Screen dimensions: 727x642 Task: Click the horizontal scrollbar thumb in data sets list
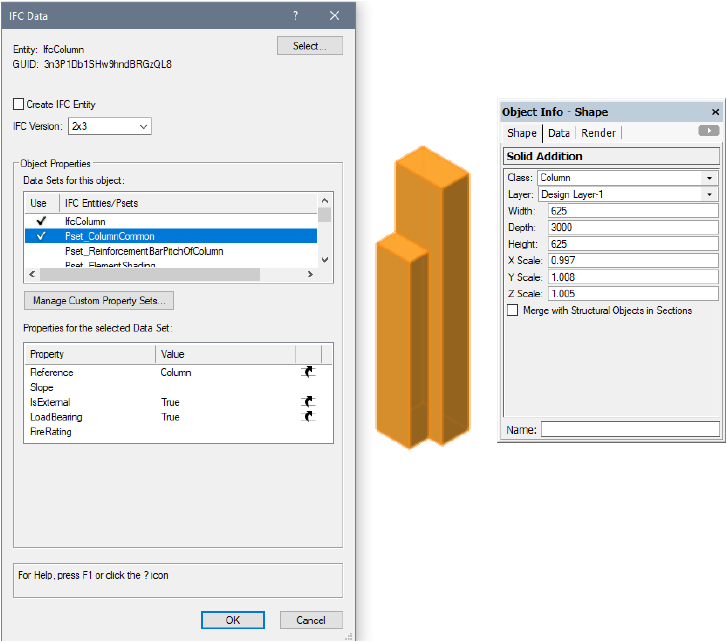click(150, 274)
